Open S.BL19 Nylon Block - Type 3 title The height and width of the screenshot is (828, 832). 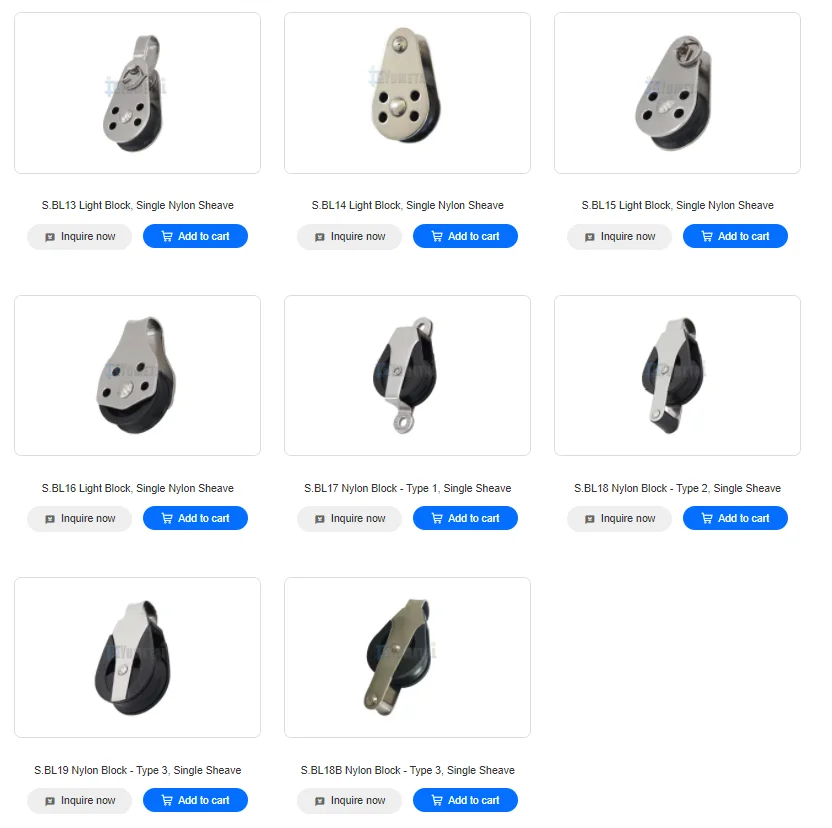(137, 770)
